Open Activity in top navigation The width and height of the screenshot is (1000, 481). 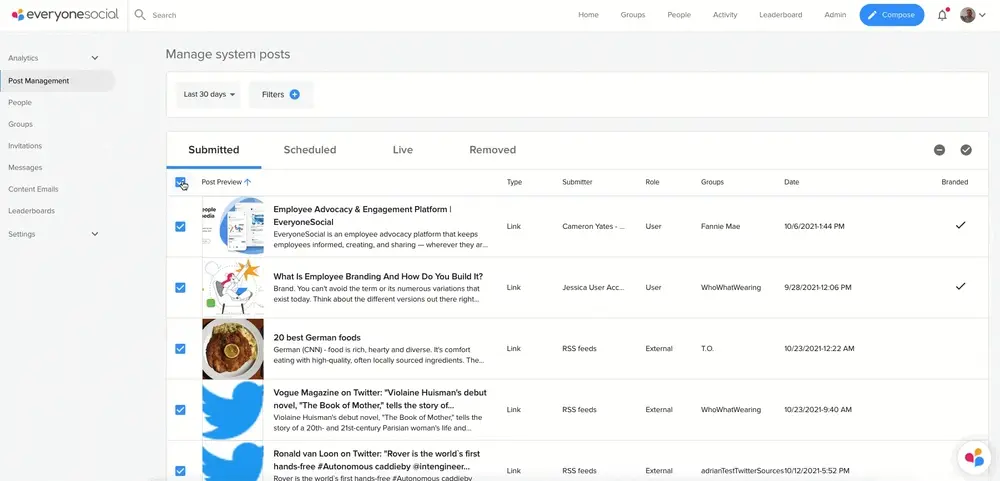tap(725, 15)
